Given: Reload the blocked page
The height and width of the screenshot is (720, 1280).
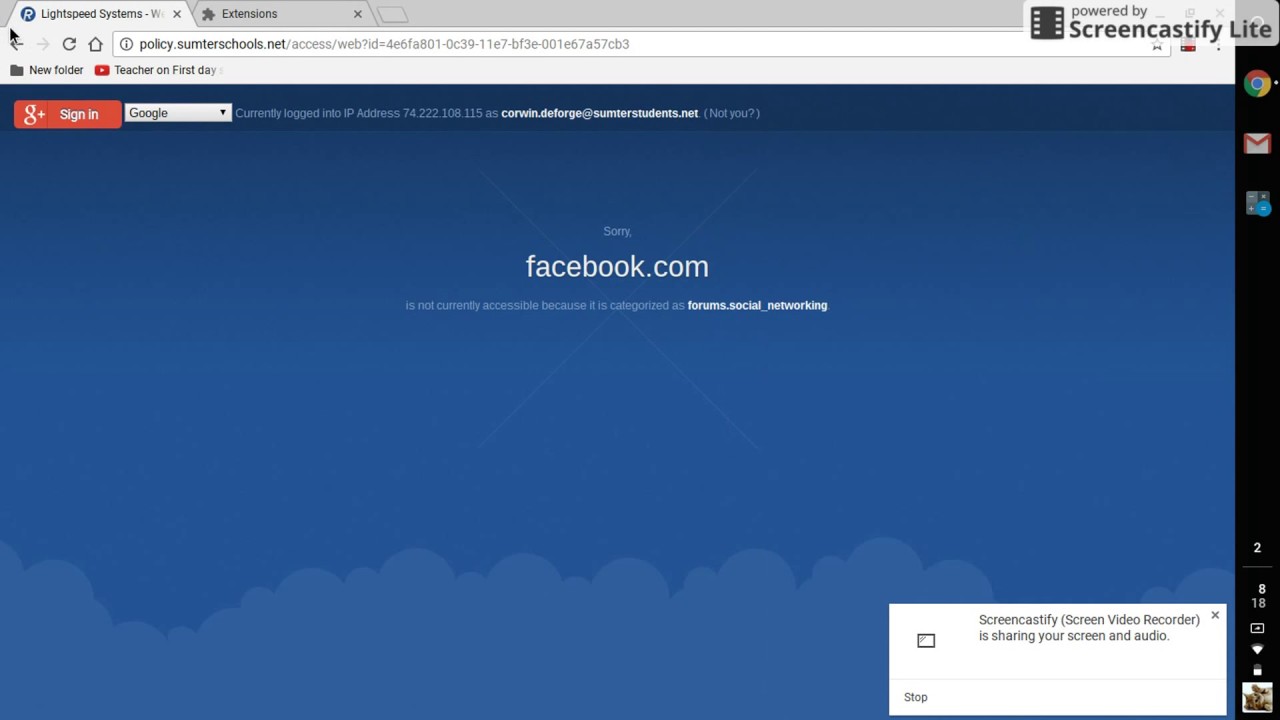Looking at the screenshot, I should (x=69, y=44).
